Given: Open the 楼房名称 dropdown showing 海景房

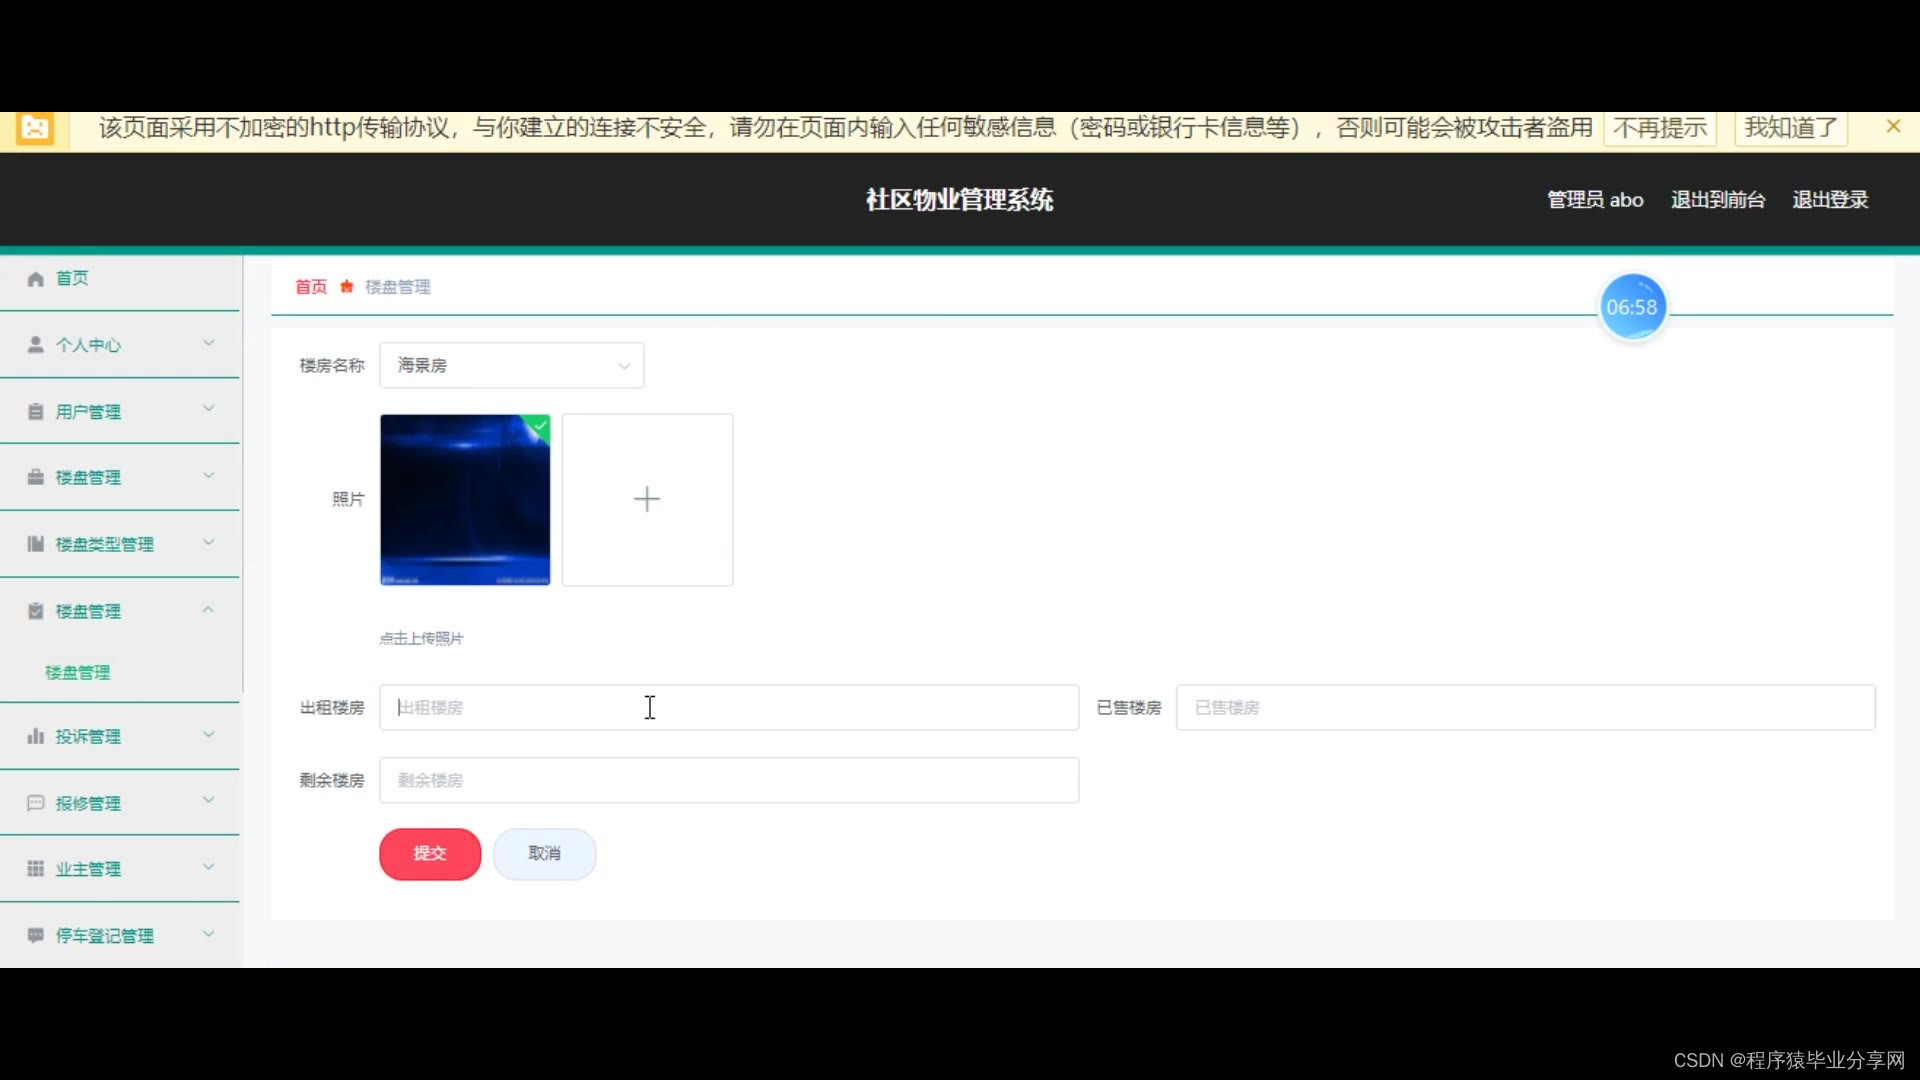Looking at the screenshot, I should pos(511,366).
